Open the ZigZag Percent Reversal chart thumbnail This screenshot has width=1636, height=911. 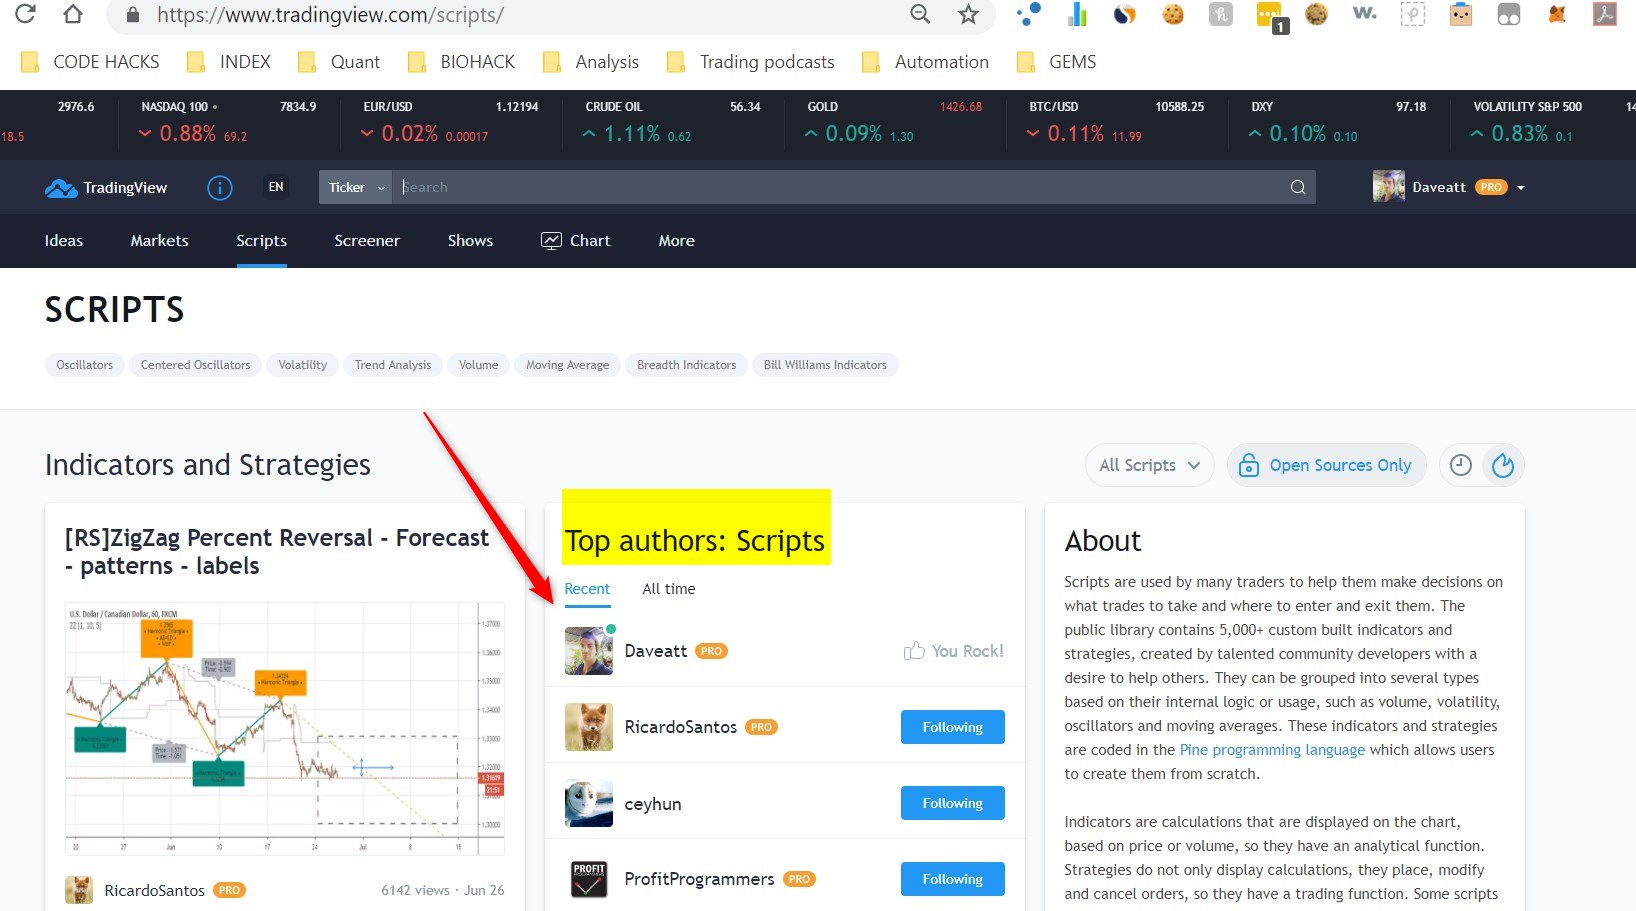pos(285,728)
